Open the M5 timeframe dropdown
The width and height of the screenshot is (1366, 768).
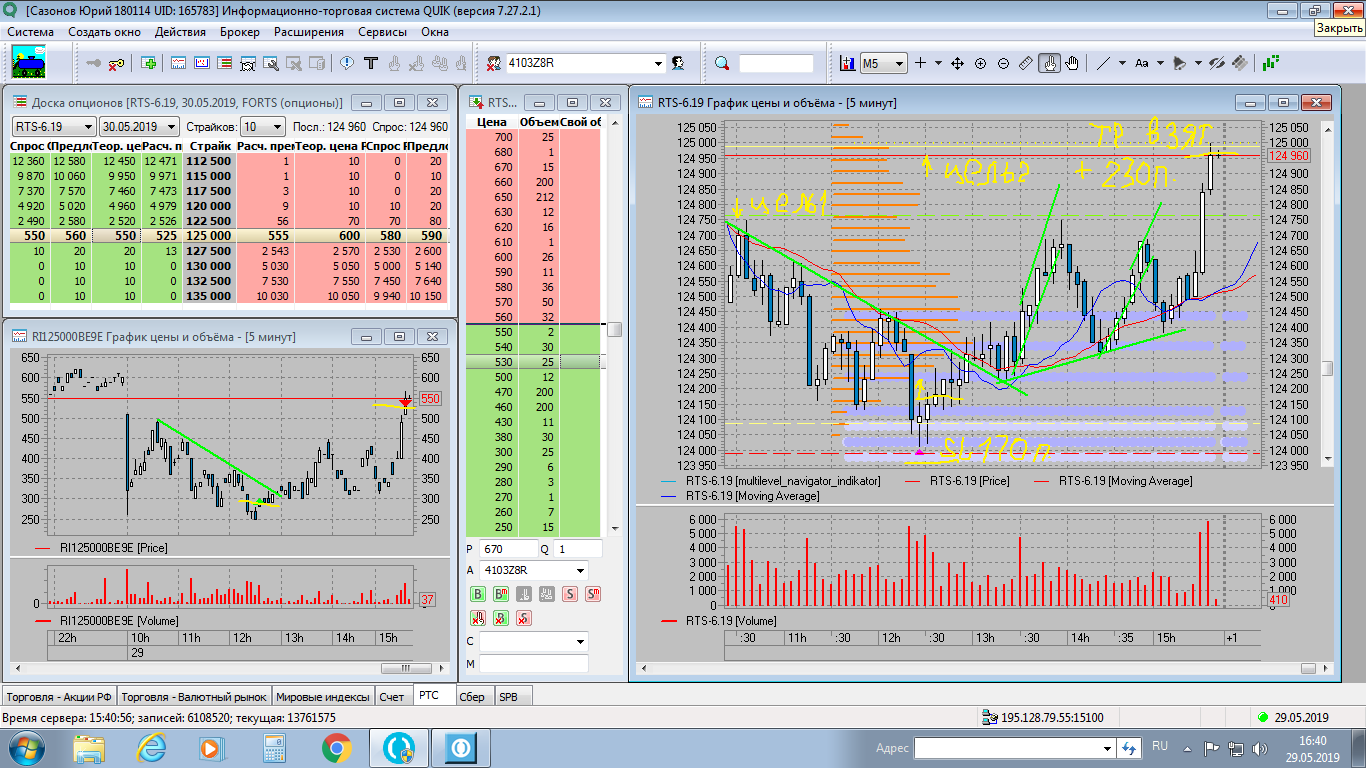[898, 63]
